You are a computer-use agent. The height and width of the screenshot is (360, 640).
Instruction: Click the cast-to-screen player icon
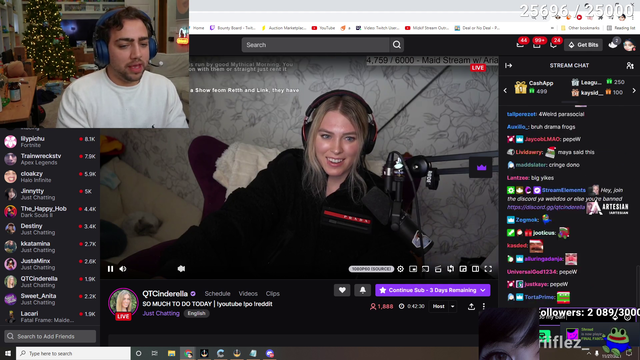coord(425,269)
